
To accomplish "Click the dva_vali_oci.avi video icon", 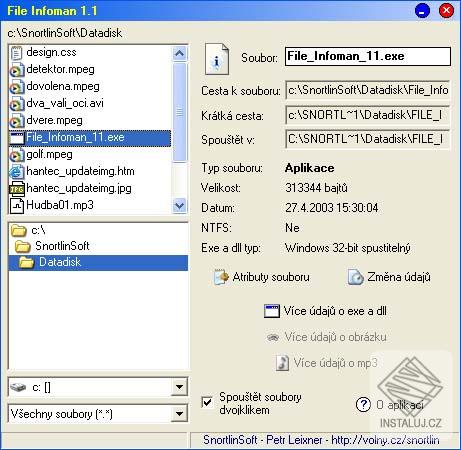I will (17, 104).
